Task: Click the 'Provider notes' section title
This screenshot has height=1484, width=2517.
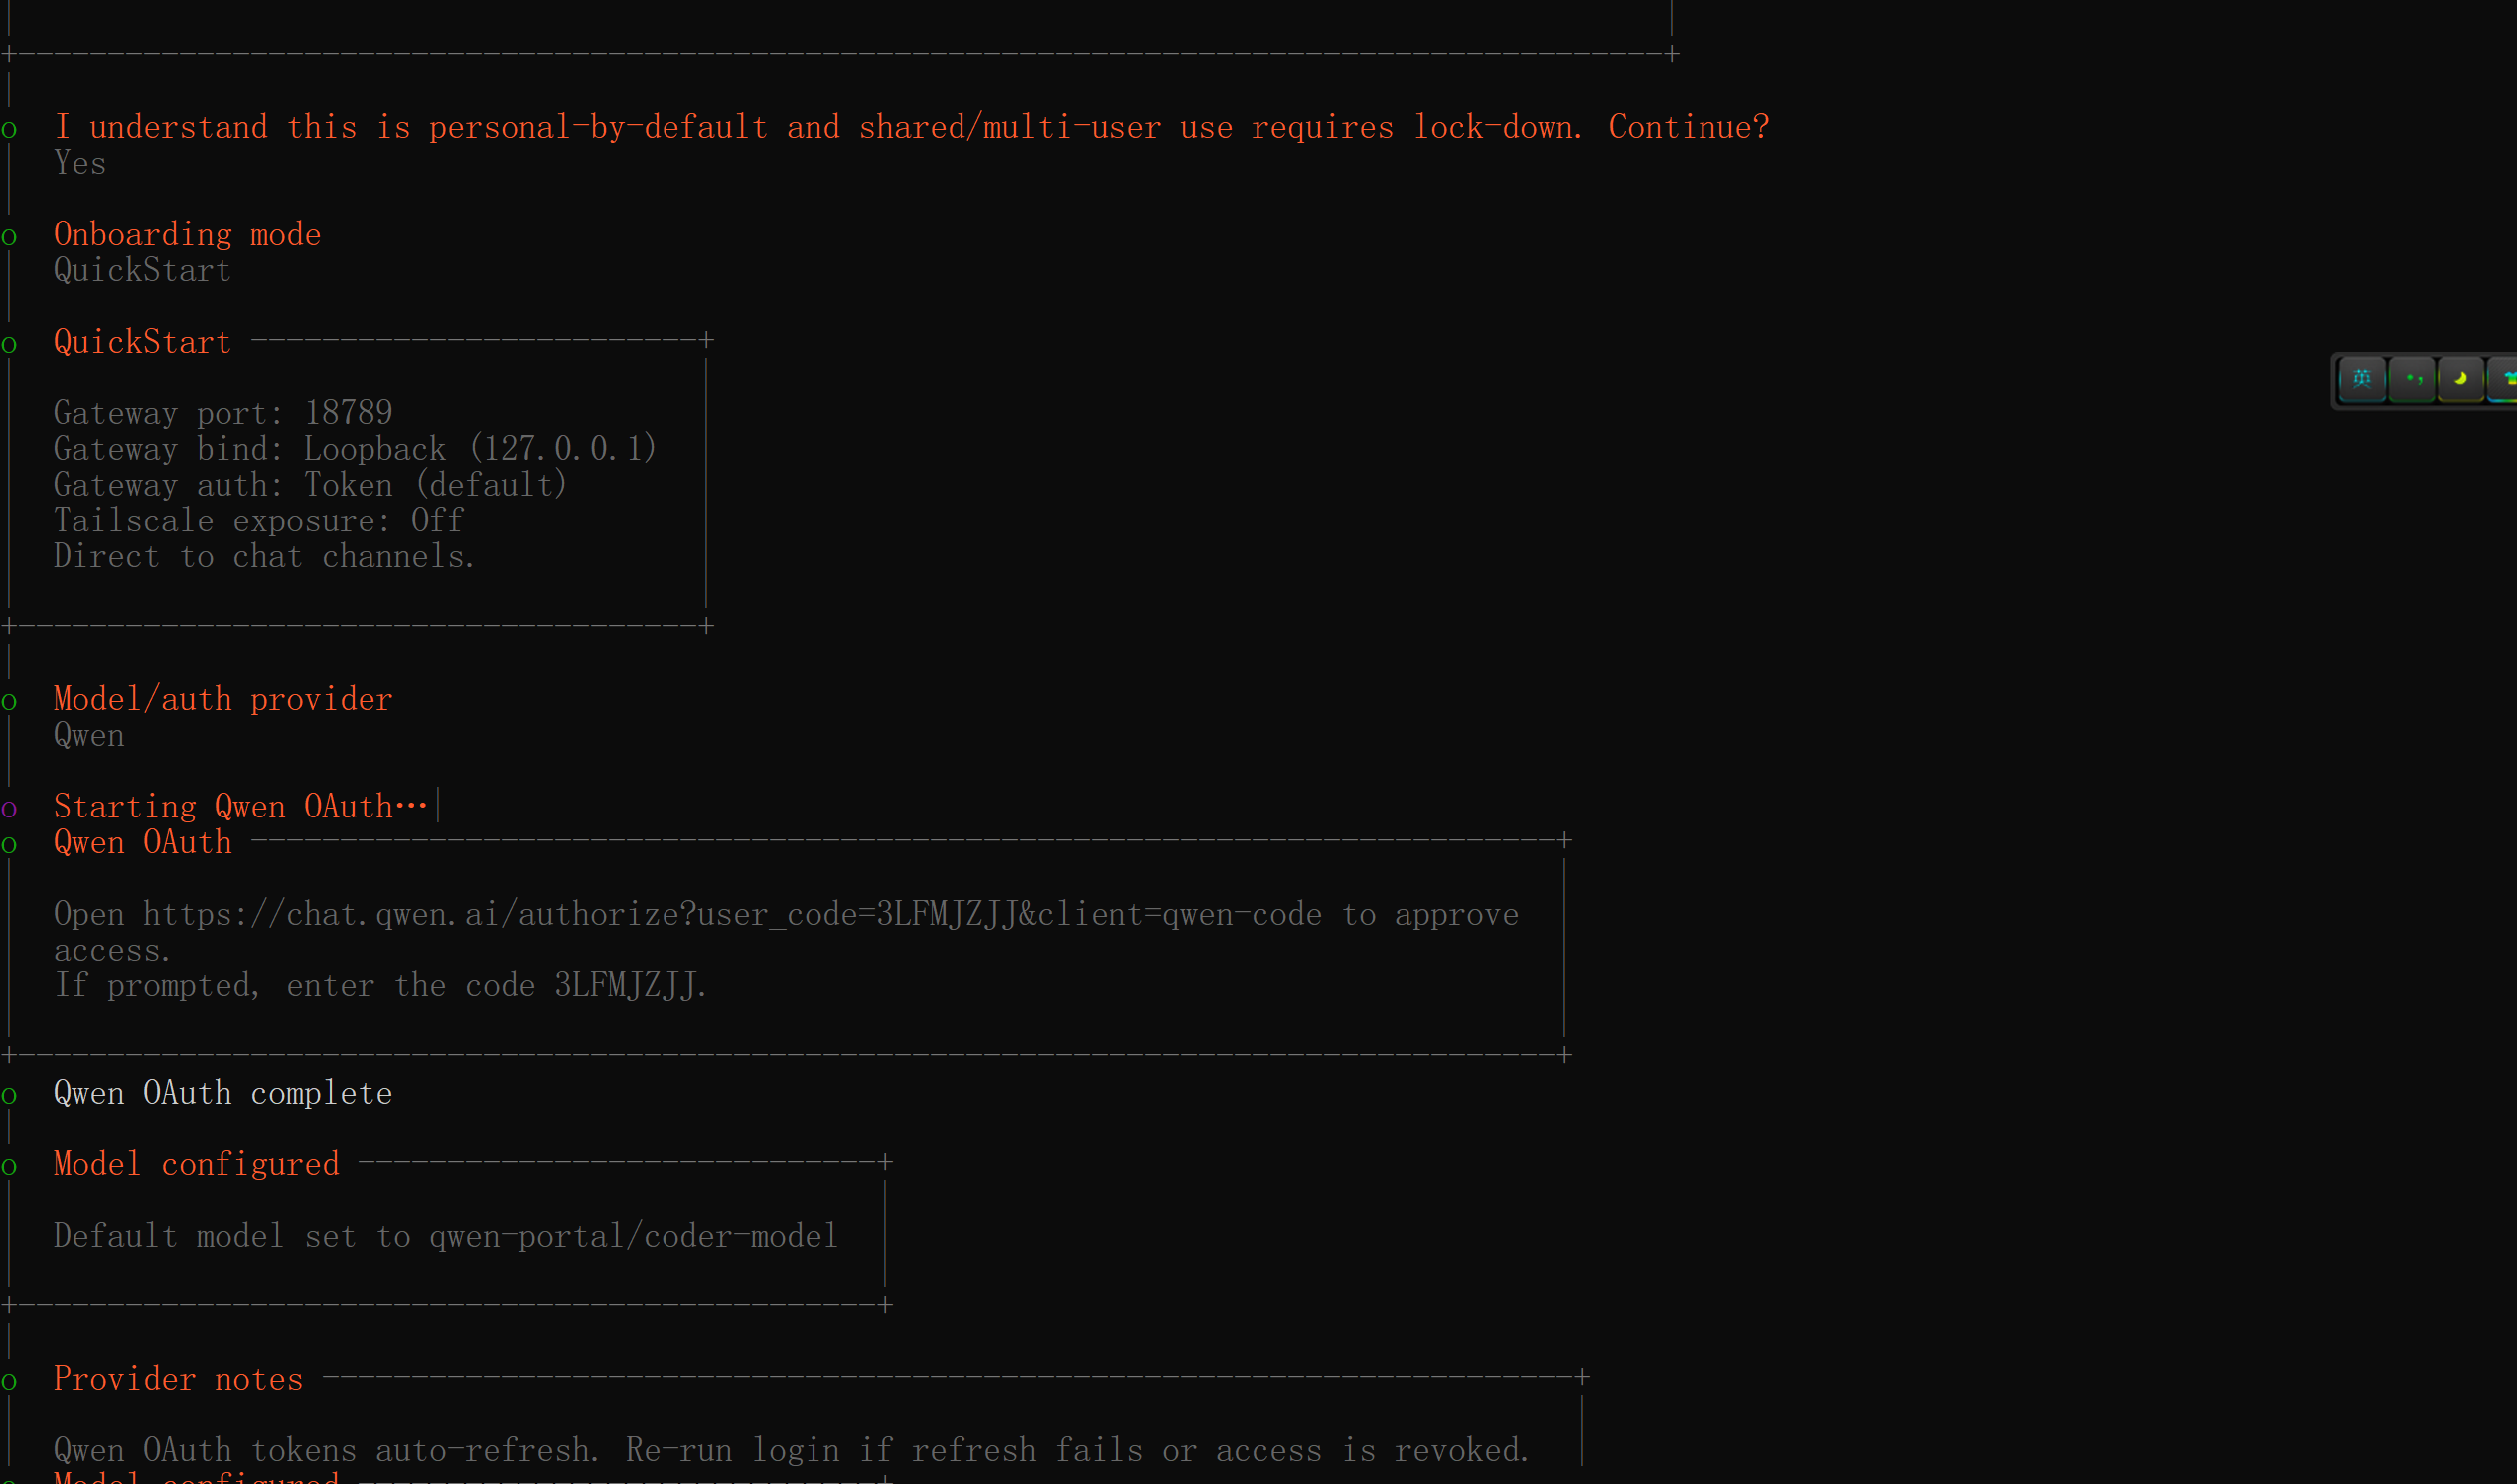Action: [x=178, y=1380]
